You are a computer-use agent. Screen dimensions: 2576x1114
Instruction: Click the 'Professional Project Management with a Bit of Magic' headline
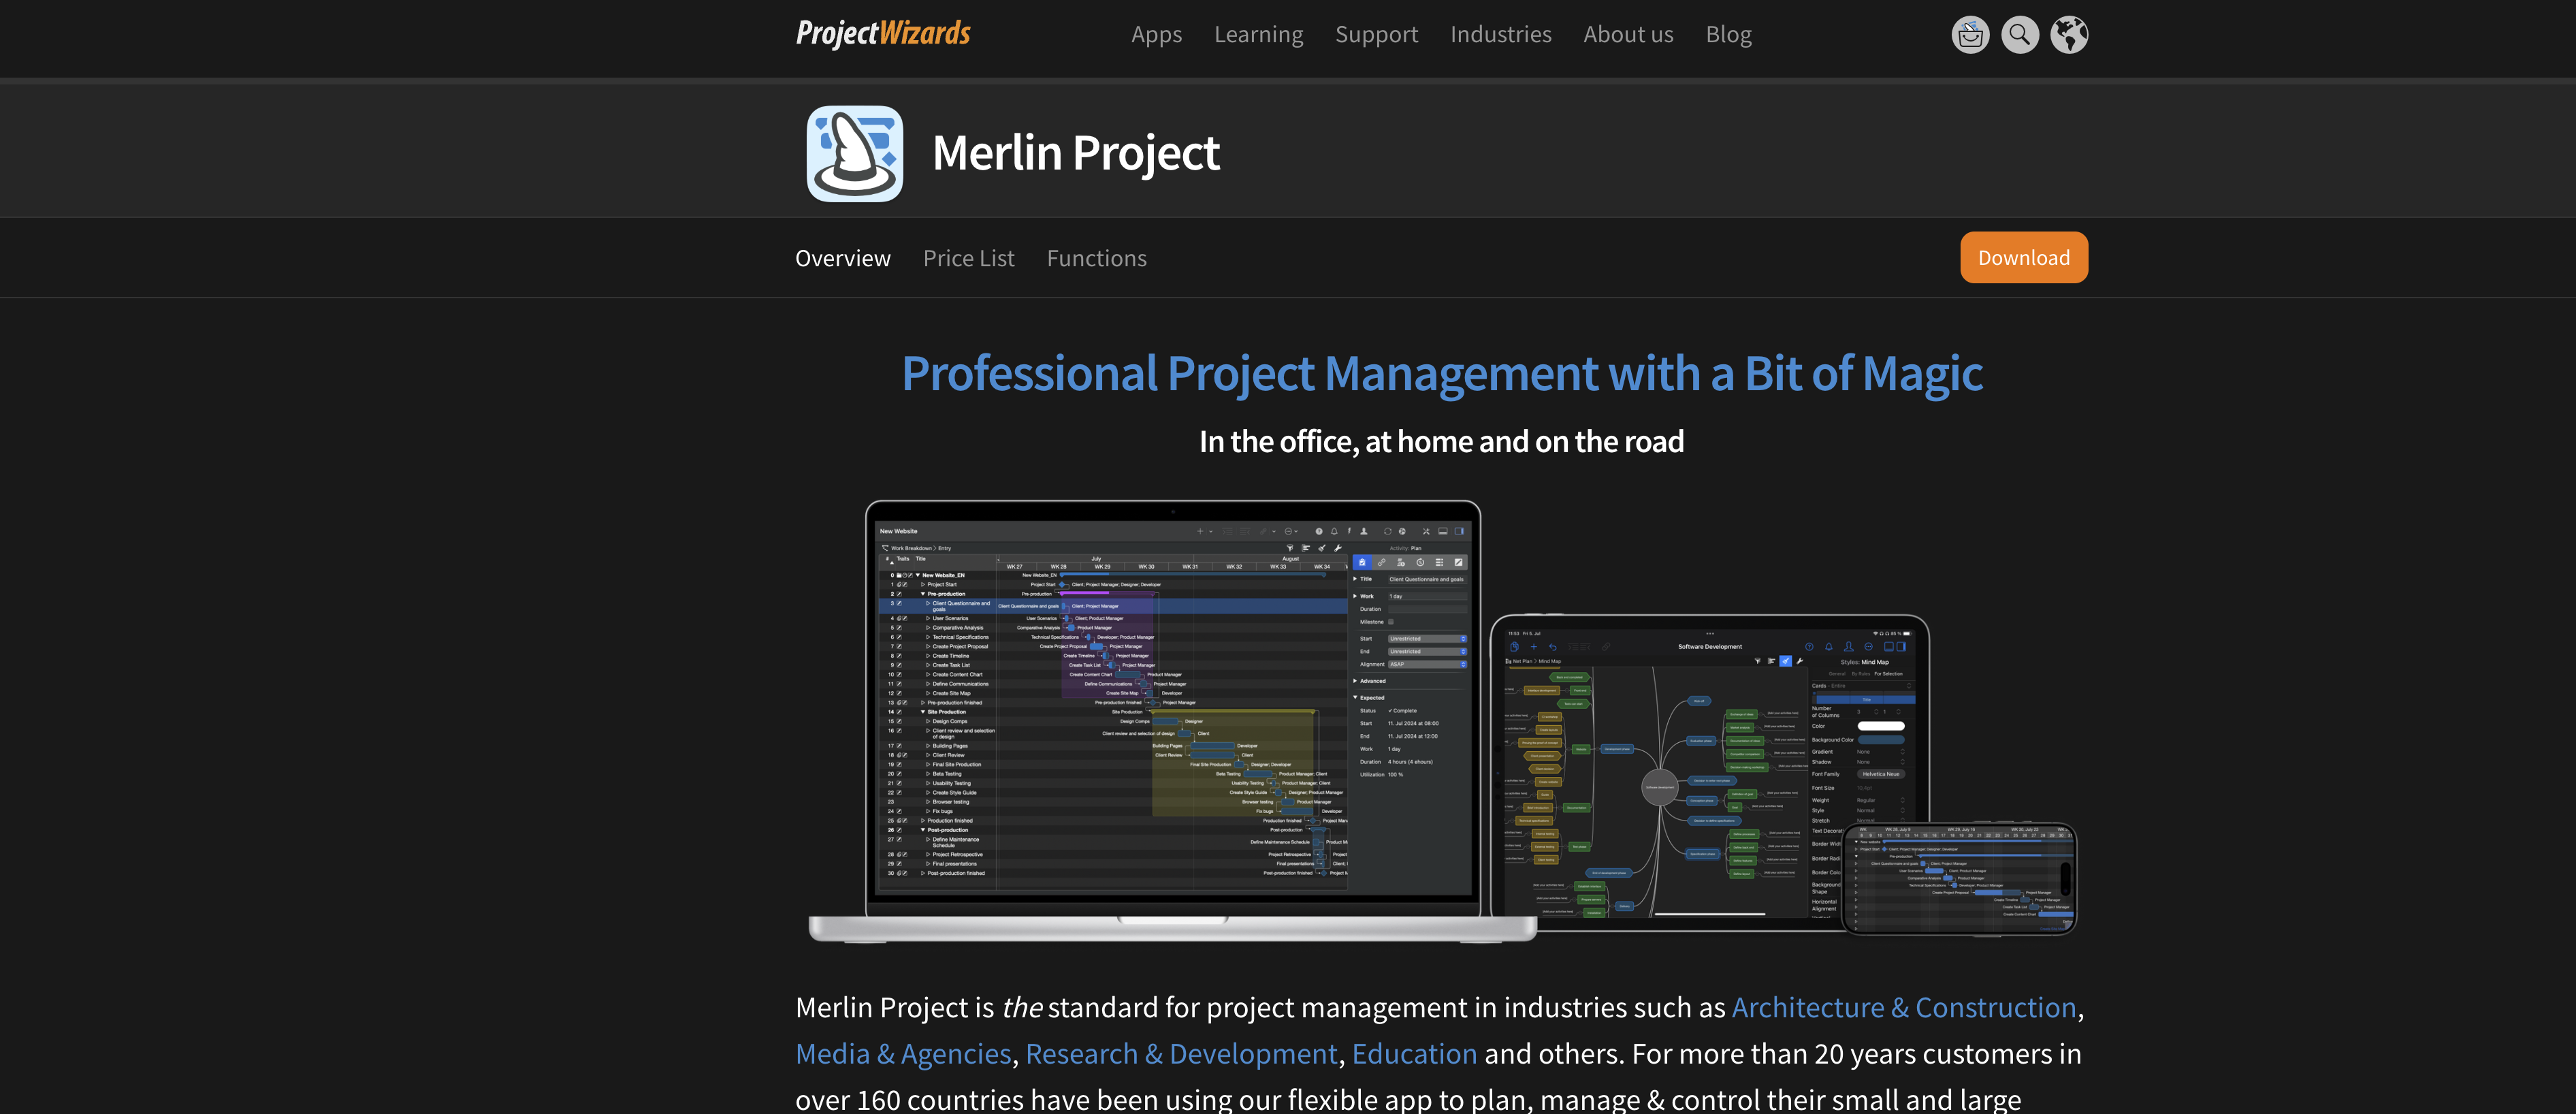coord(1442,374)
